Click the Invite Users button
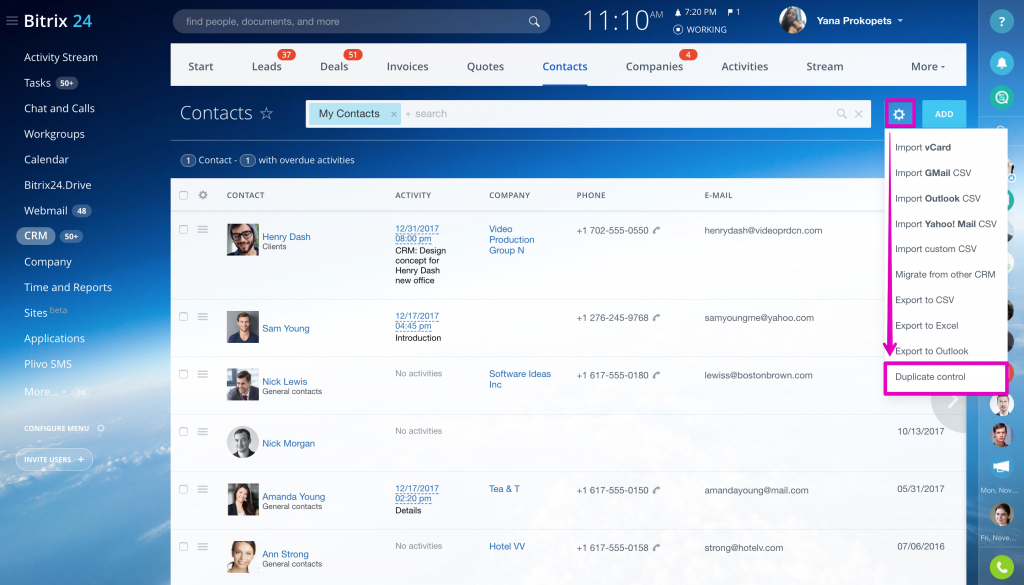Image resolution: width=1024 pixels, height=585 pixels. tap(54, 460)
